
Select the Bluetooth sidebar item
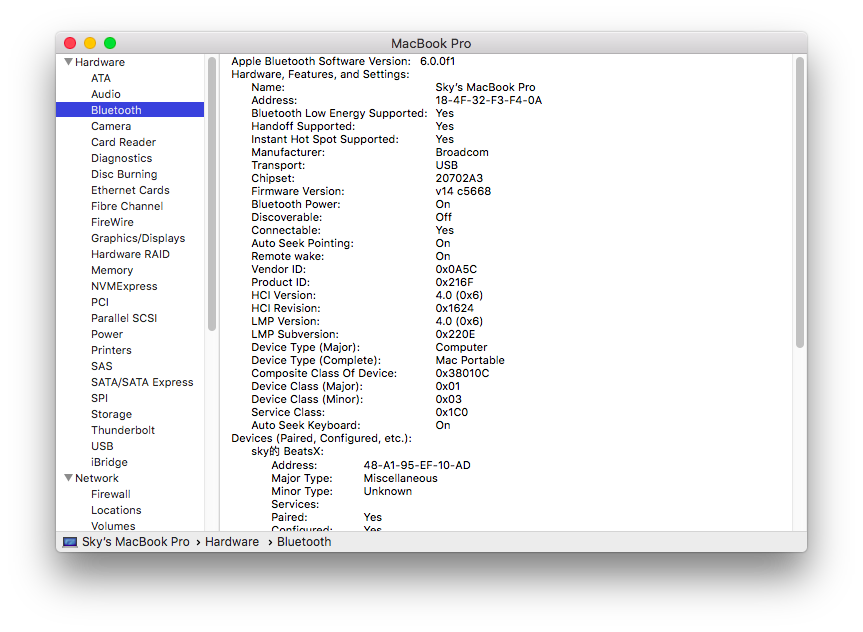tap(130, 110)
